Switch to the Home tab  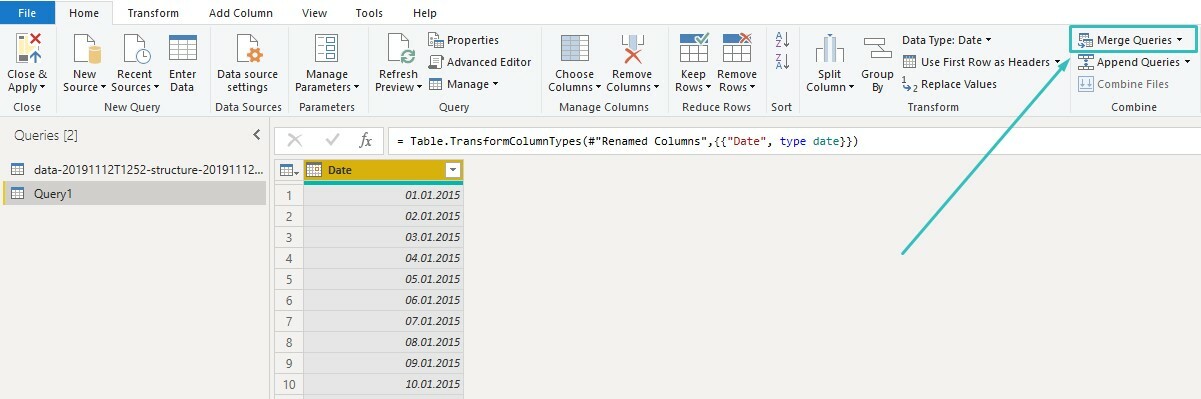84,13
